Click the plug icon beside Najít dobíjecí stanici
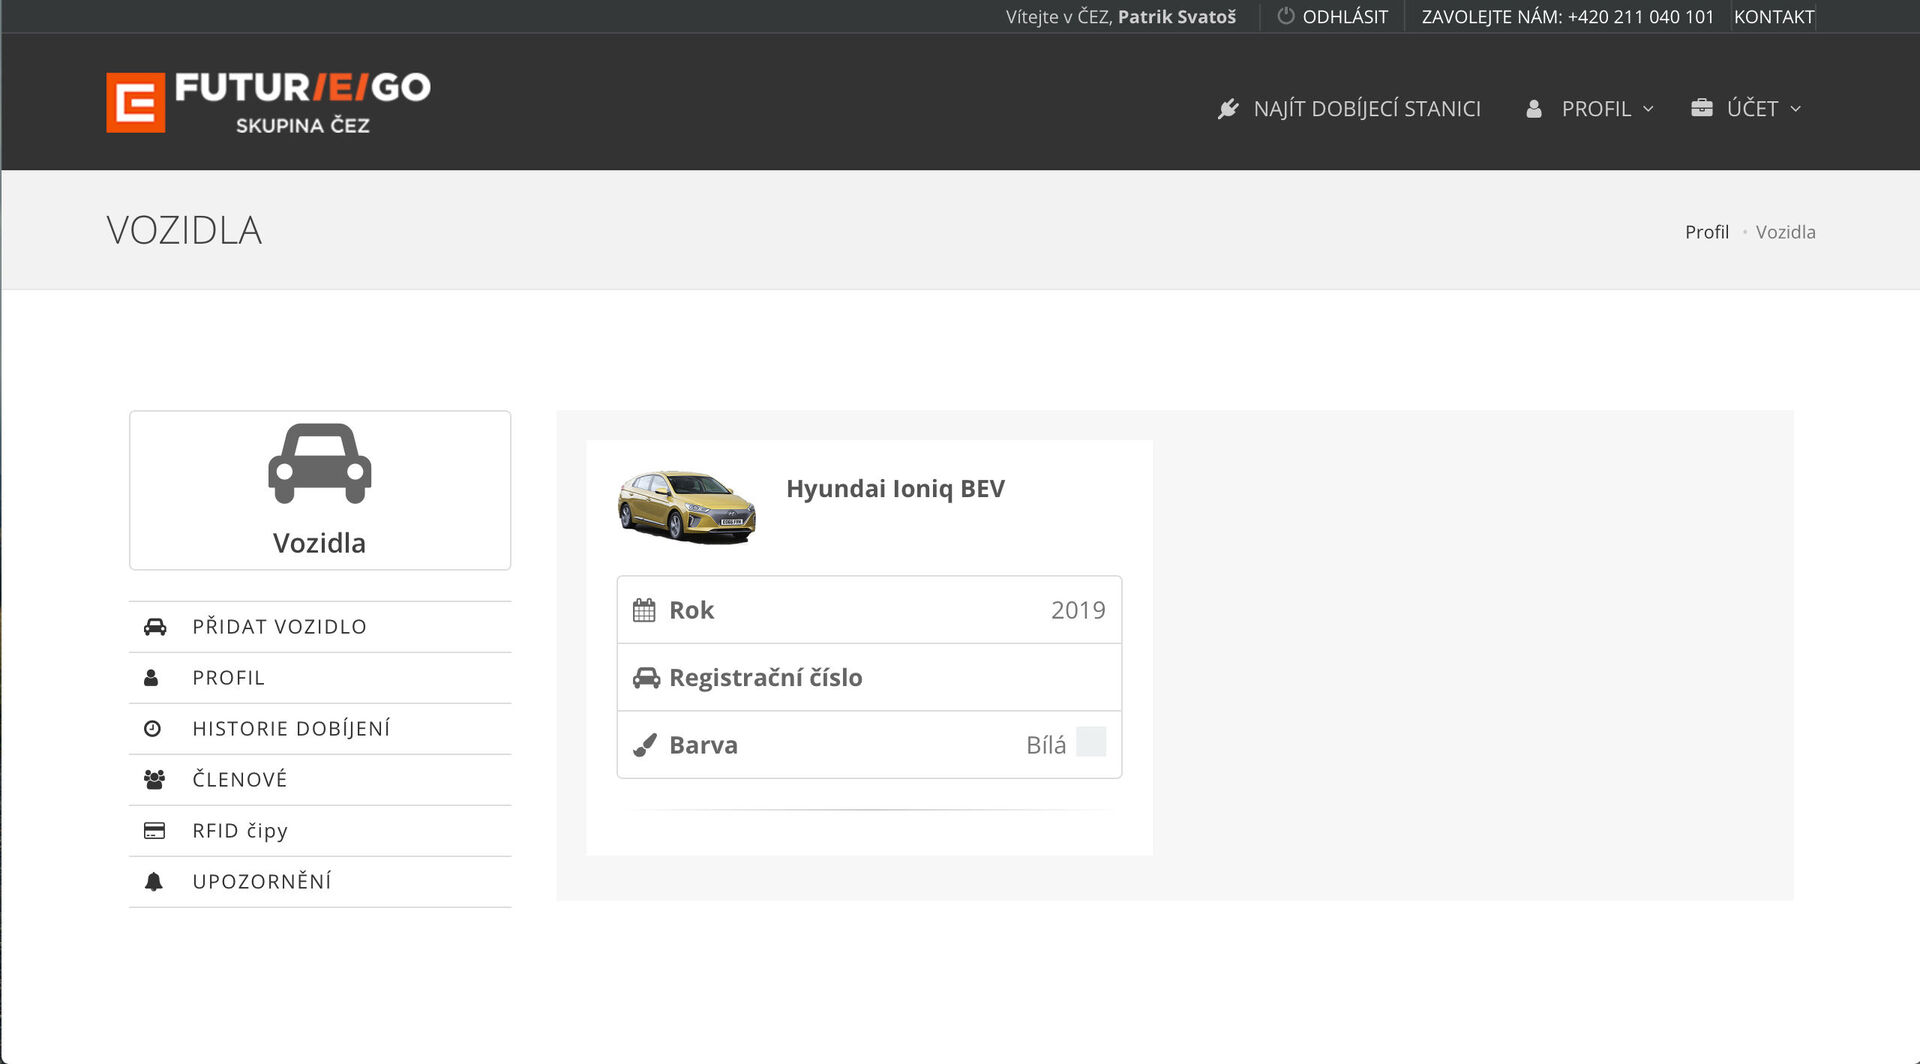 [1228, 109]
